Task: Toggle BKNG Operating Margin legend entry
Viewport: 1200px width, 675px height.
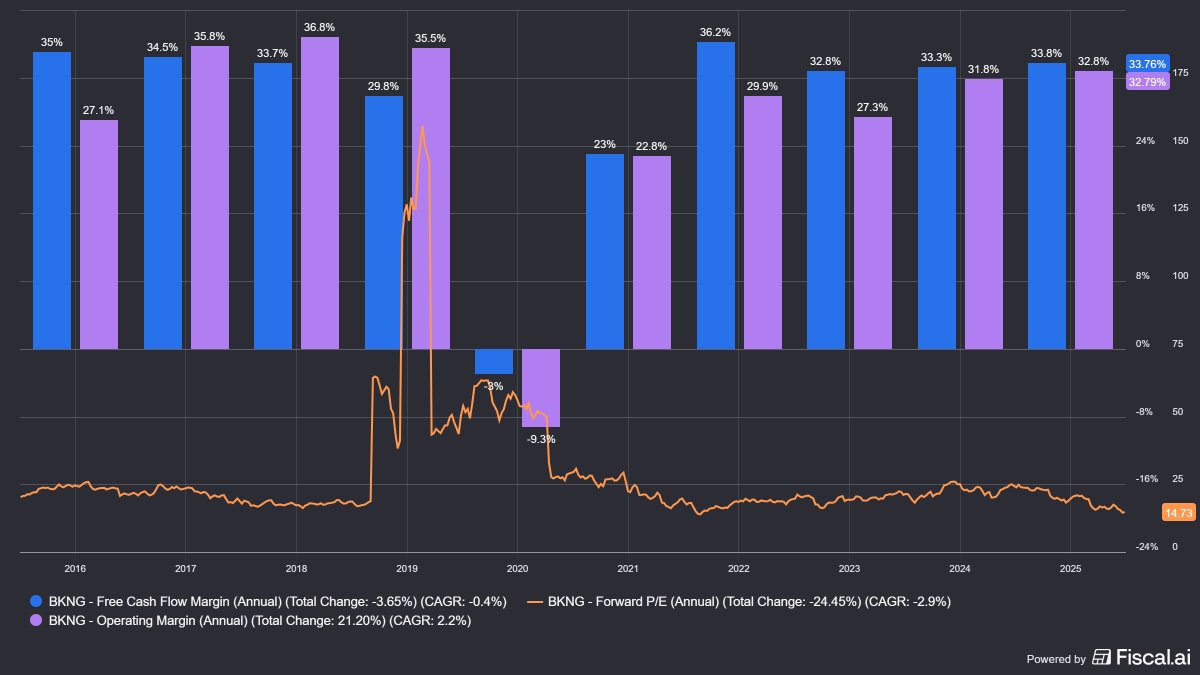Action: pyautogui.click(x=252, y=620)
